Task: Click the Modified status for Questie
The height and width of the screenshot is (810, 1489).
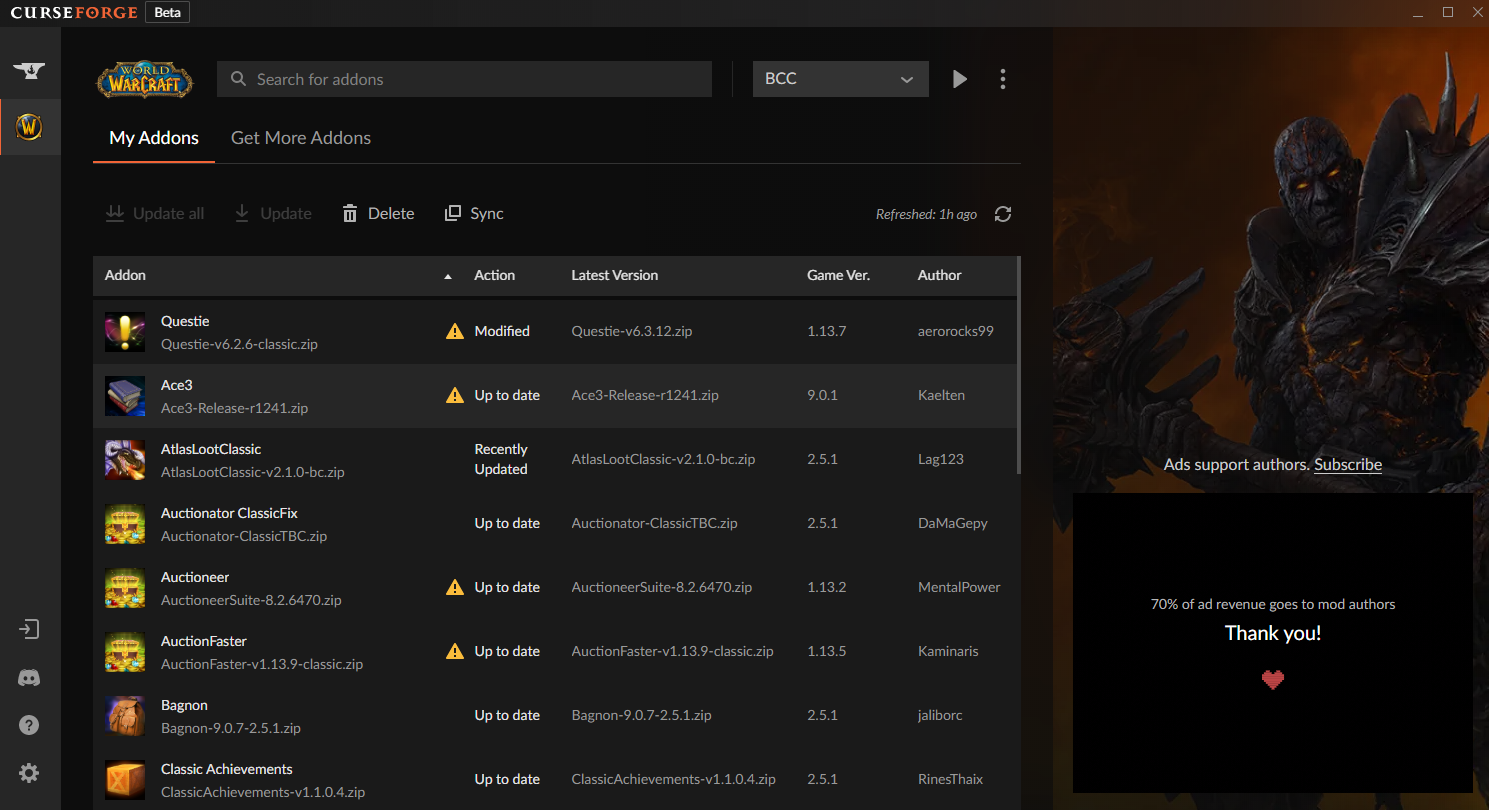Action: point(502,331)
